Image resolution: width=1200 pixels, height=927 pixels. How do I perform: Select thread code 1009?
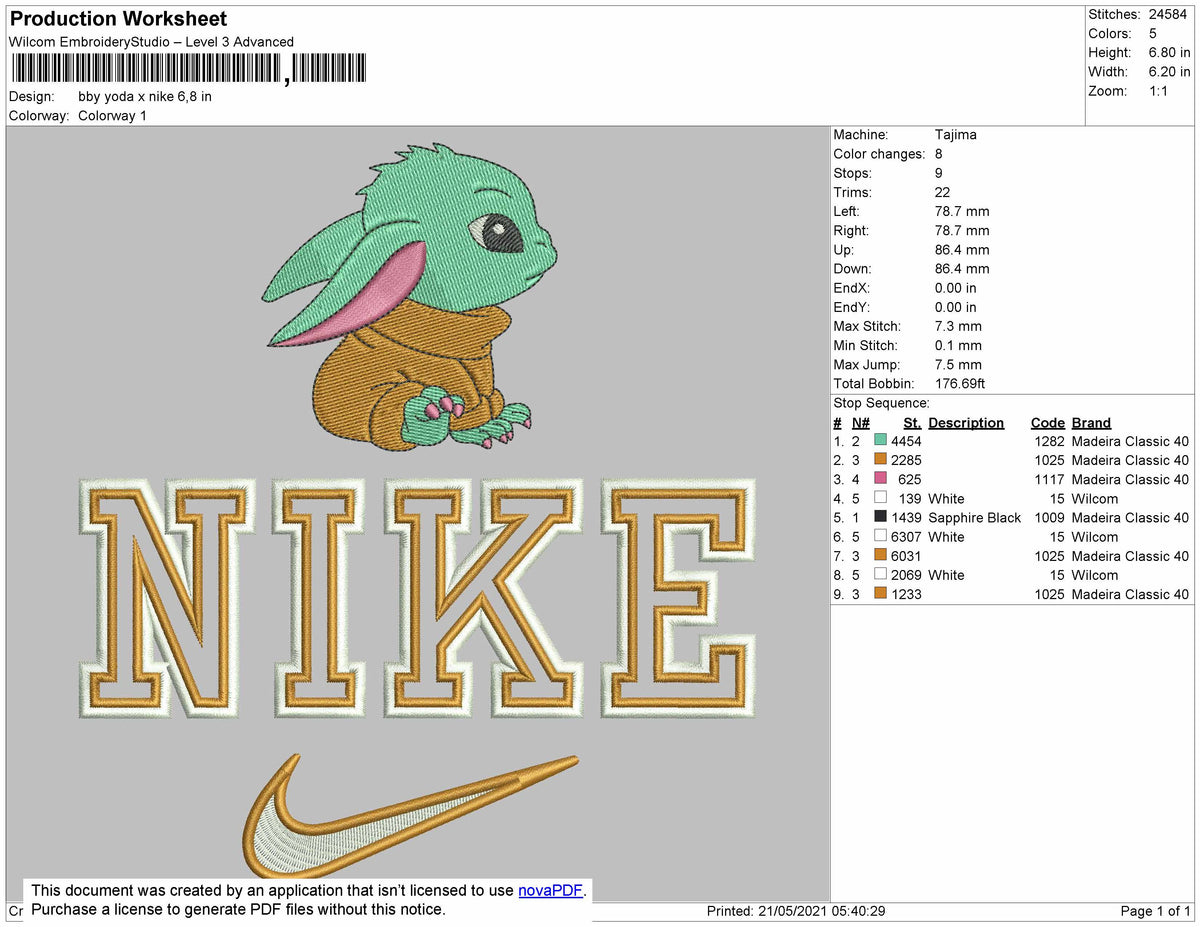point(1049,517)
